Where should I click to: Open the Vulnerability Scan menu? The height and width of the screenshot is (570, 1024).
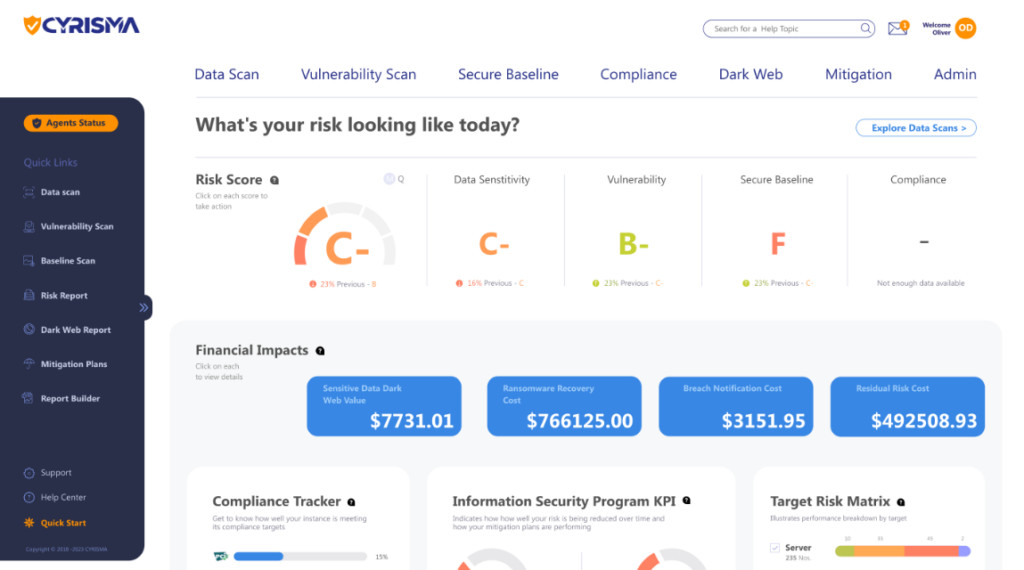pyautogui.click(x=359, y=74)
